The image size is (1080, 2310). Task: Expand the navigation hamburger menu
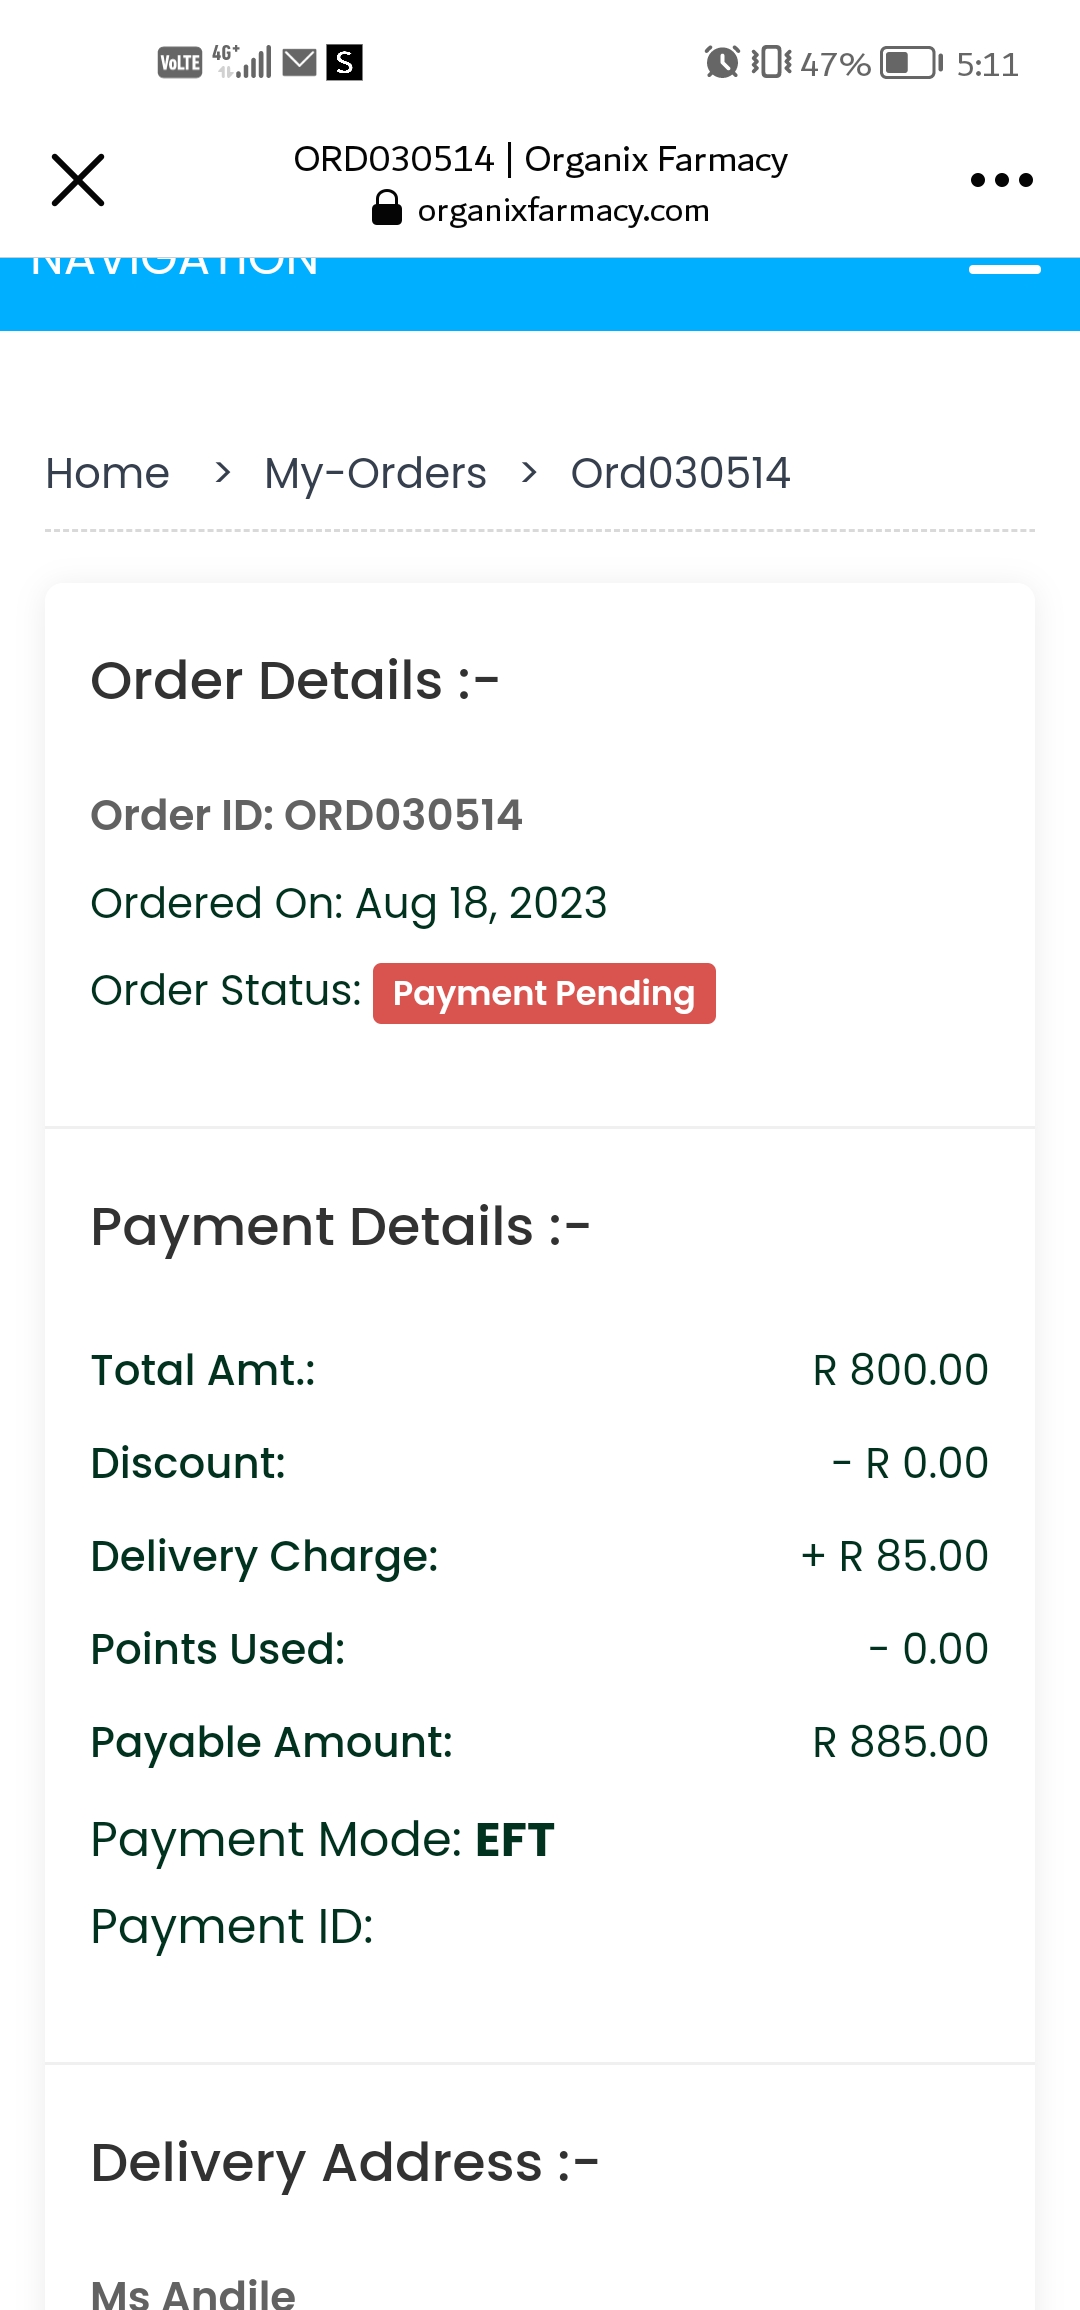[x=1005, y=268]
